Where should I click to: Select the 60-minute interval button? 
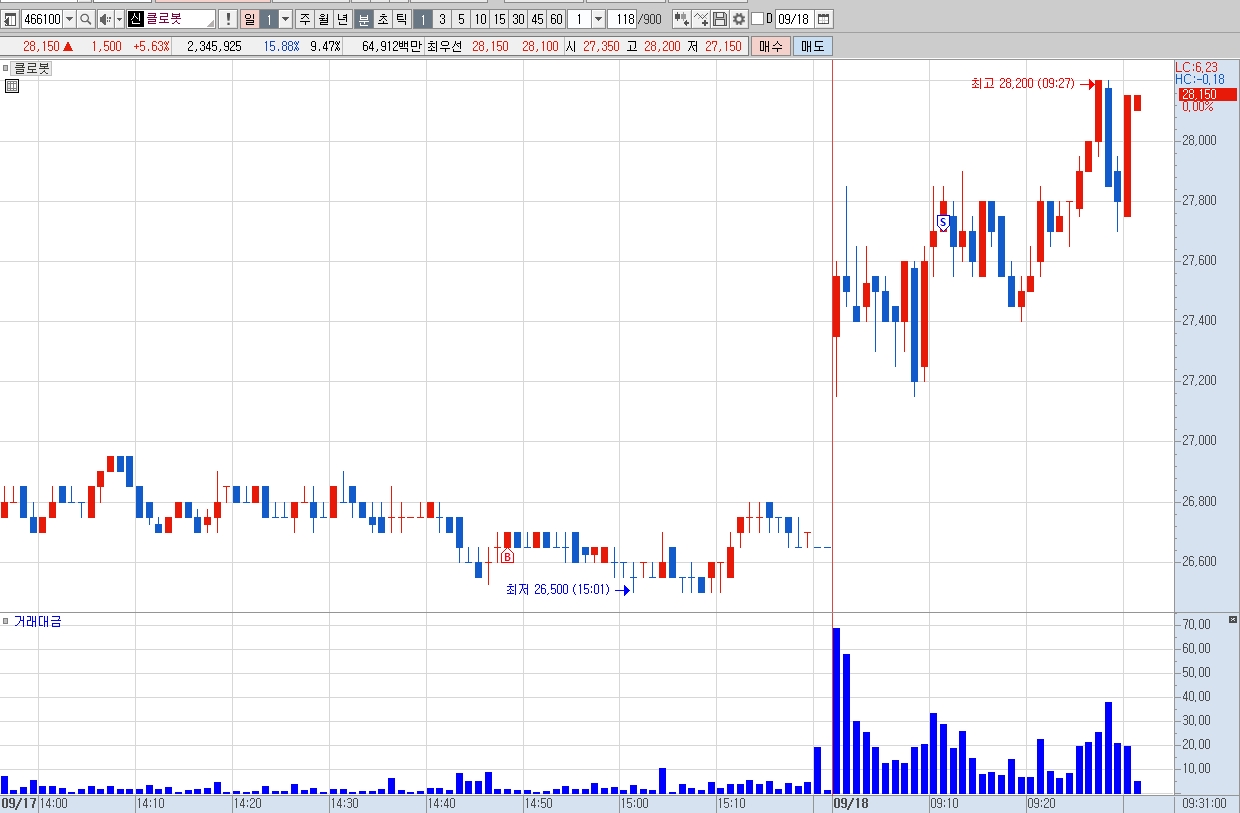tap(556, 19)
